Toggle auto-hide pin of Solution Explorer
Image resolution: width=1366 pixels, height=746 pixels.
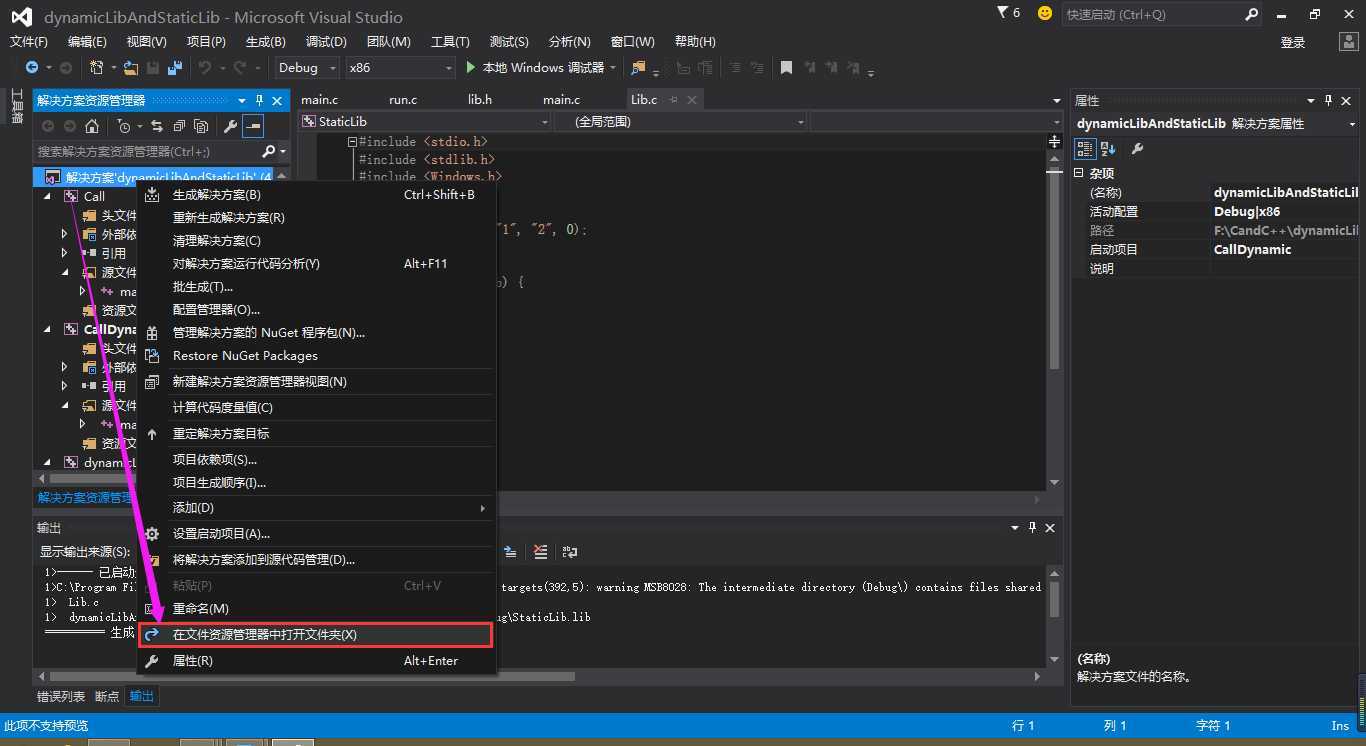click(260, 101)
